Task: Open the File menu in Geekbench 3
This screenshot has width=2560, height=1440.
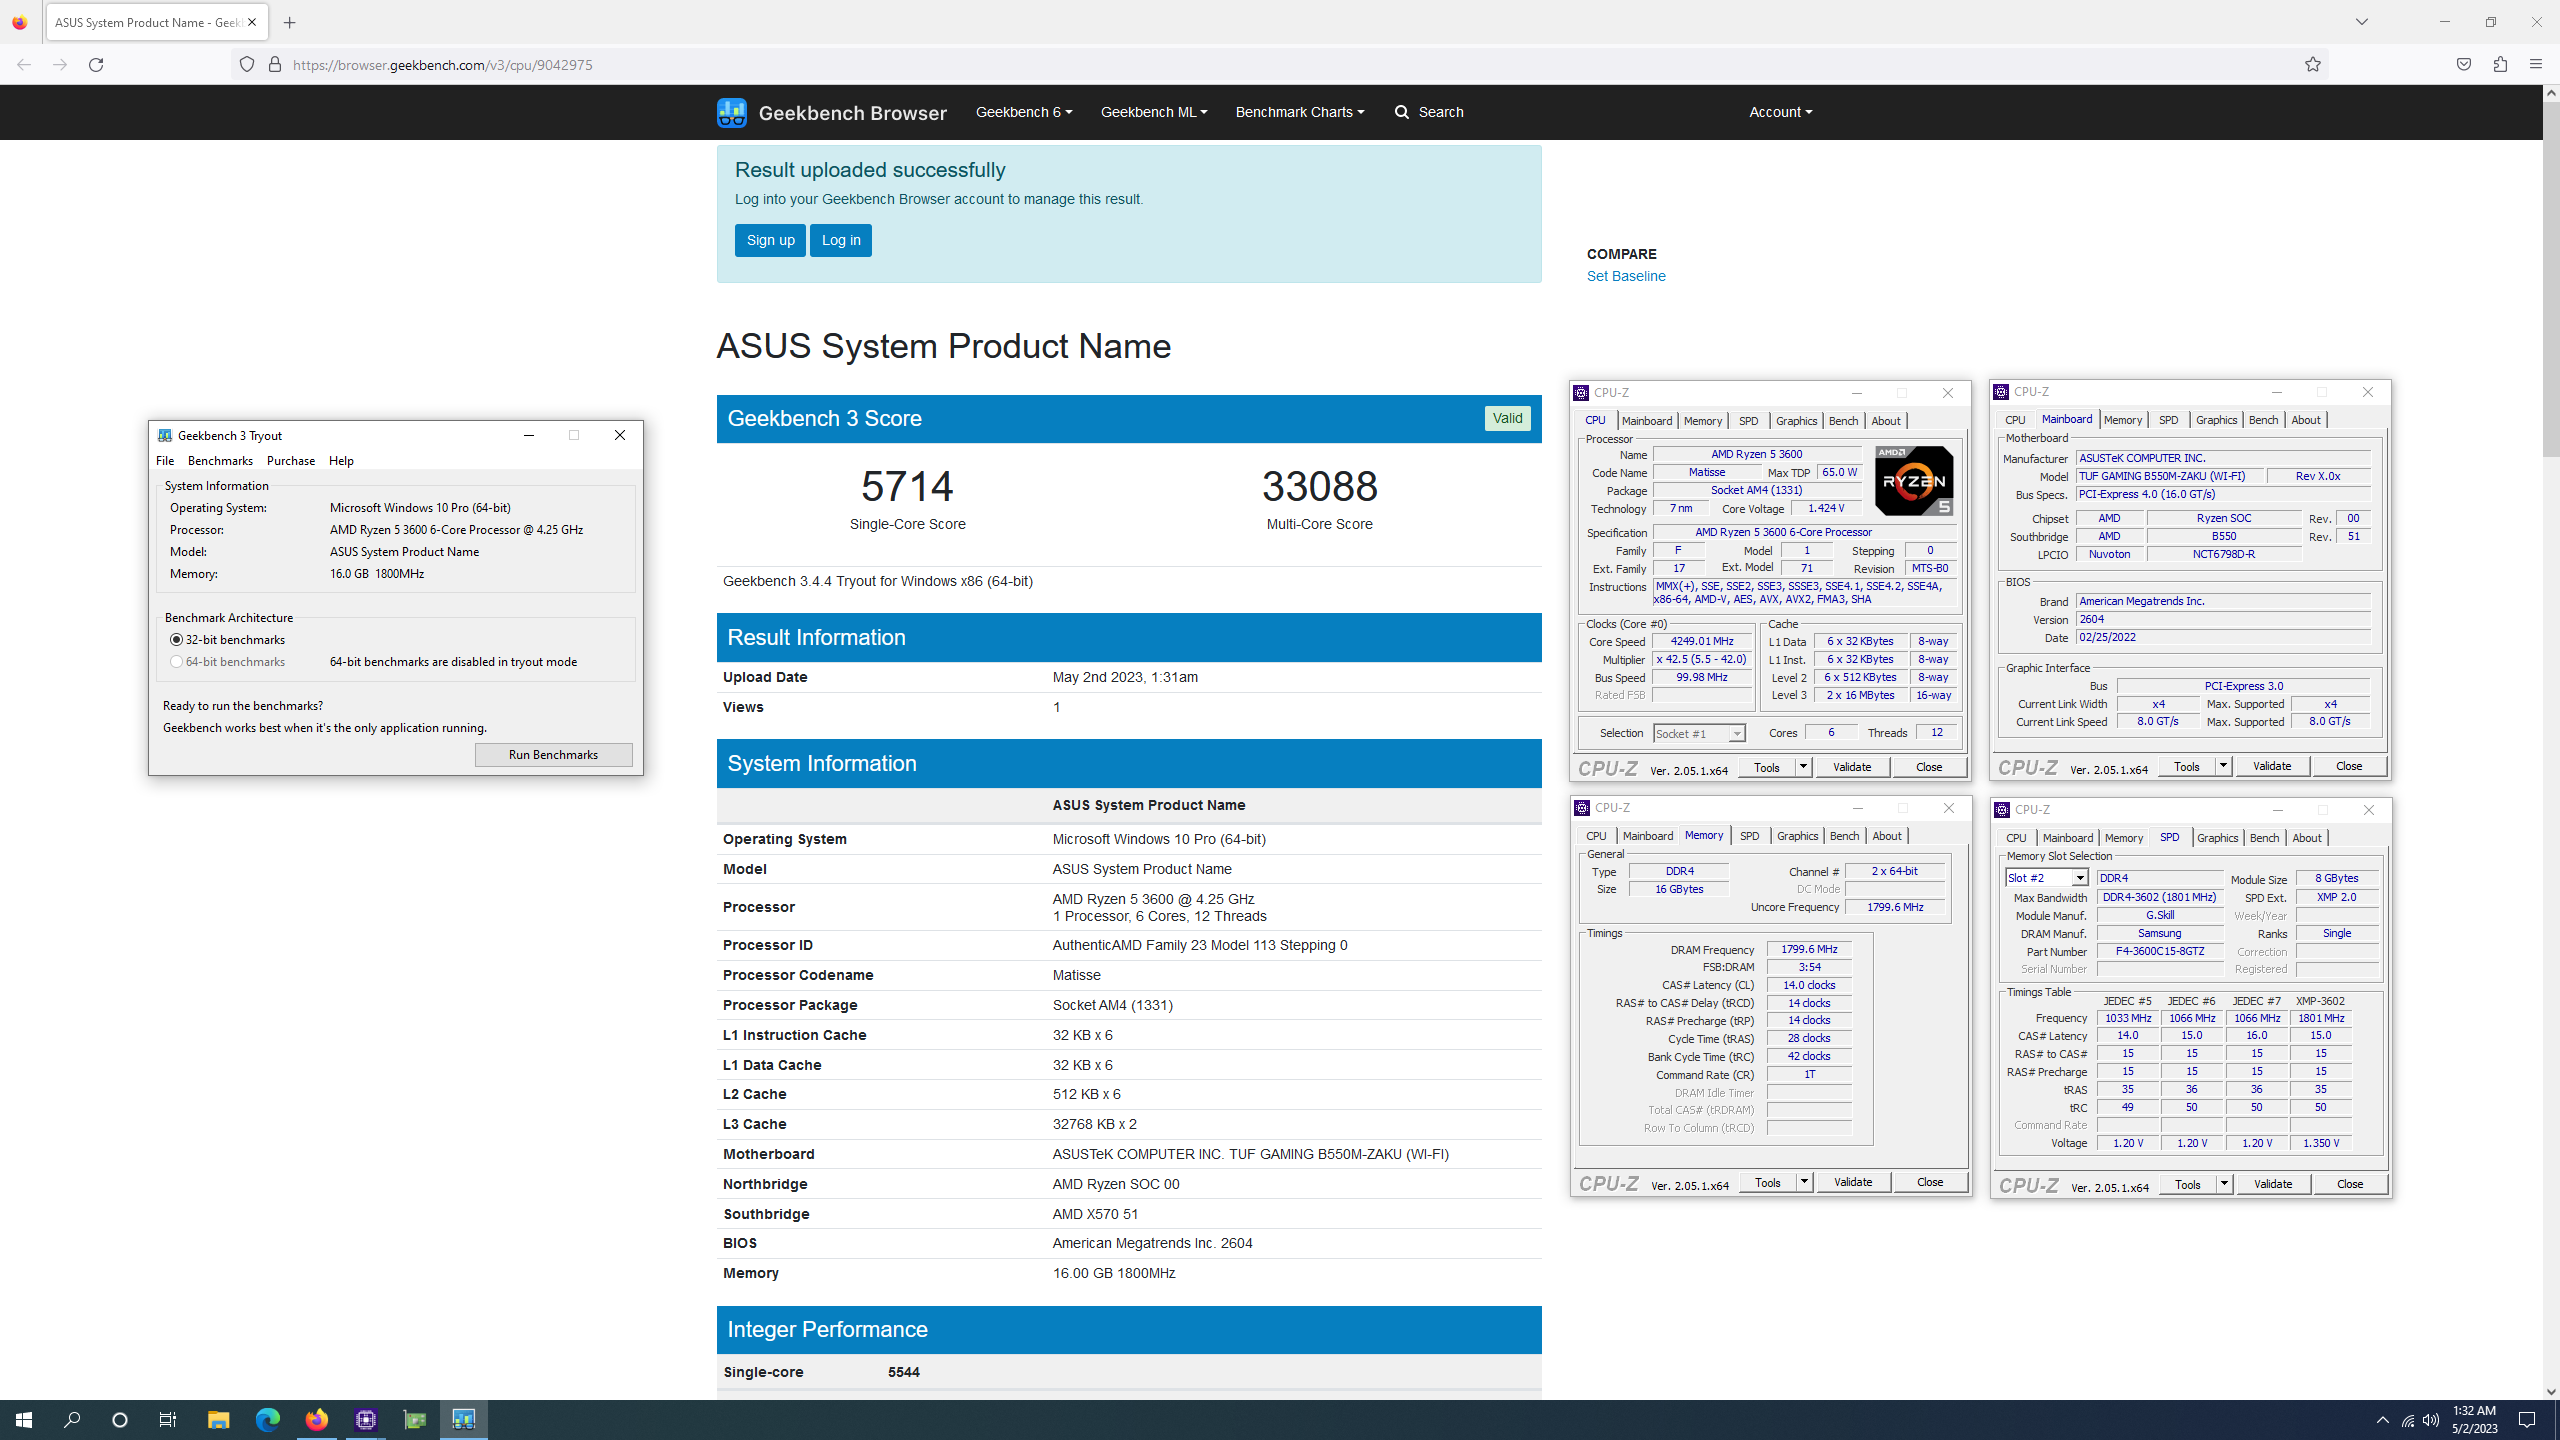Action: [165, 461]
